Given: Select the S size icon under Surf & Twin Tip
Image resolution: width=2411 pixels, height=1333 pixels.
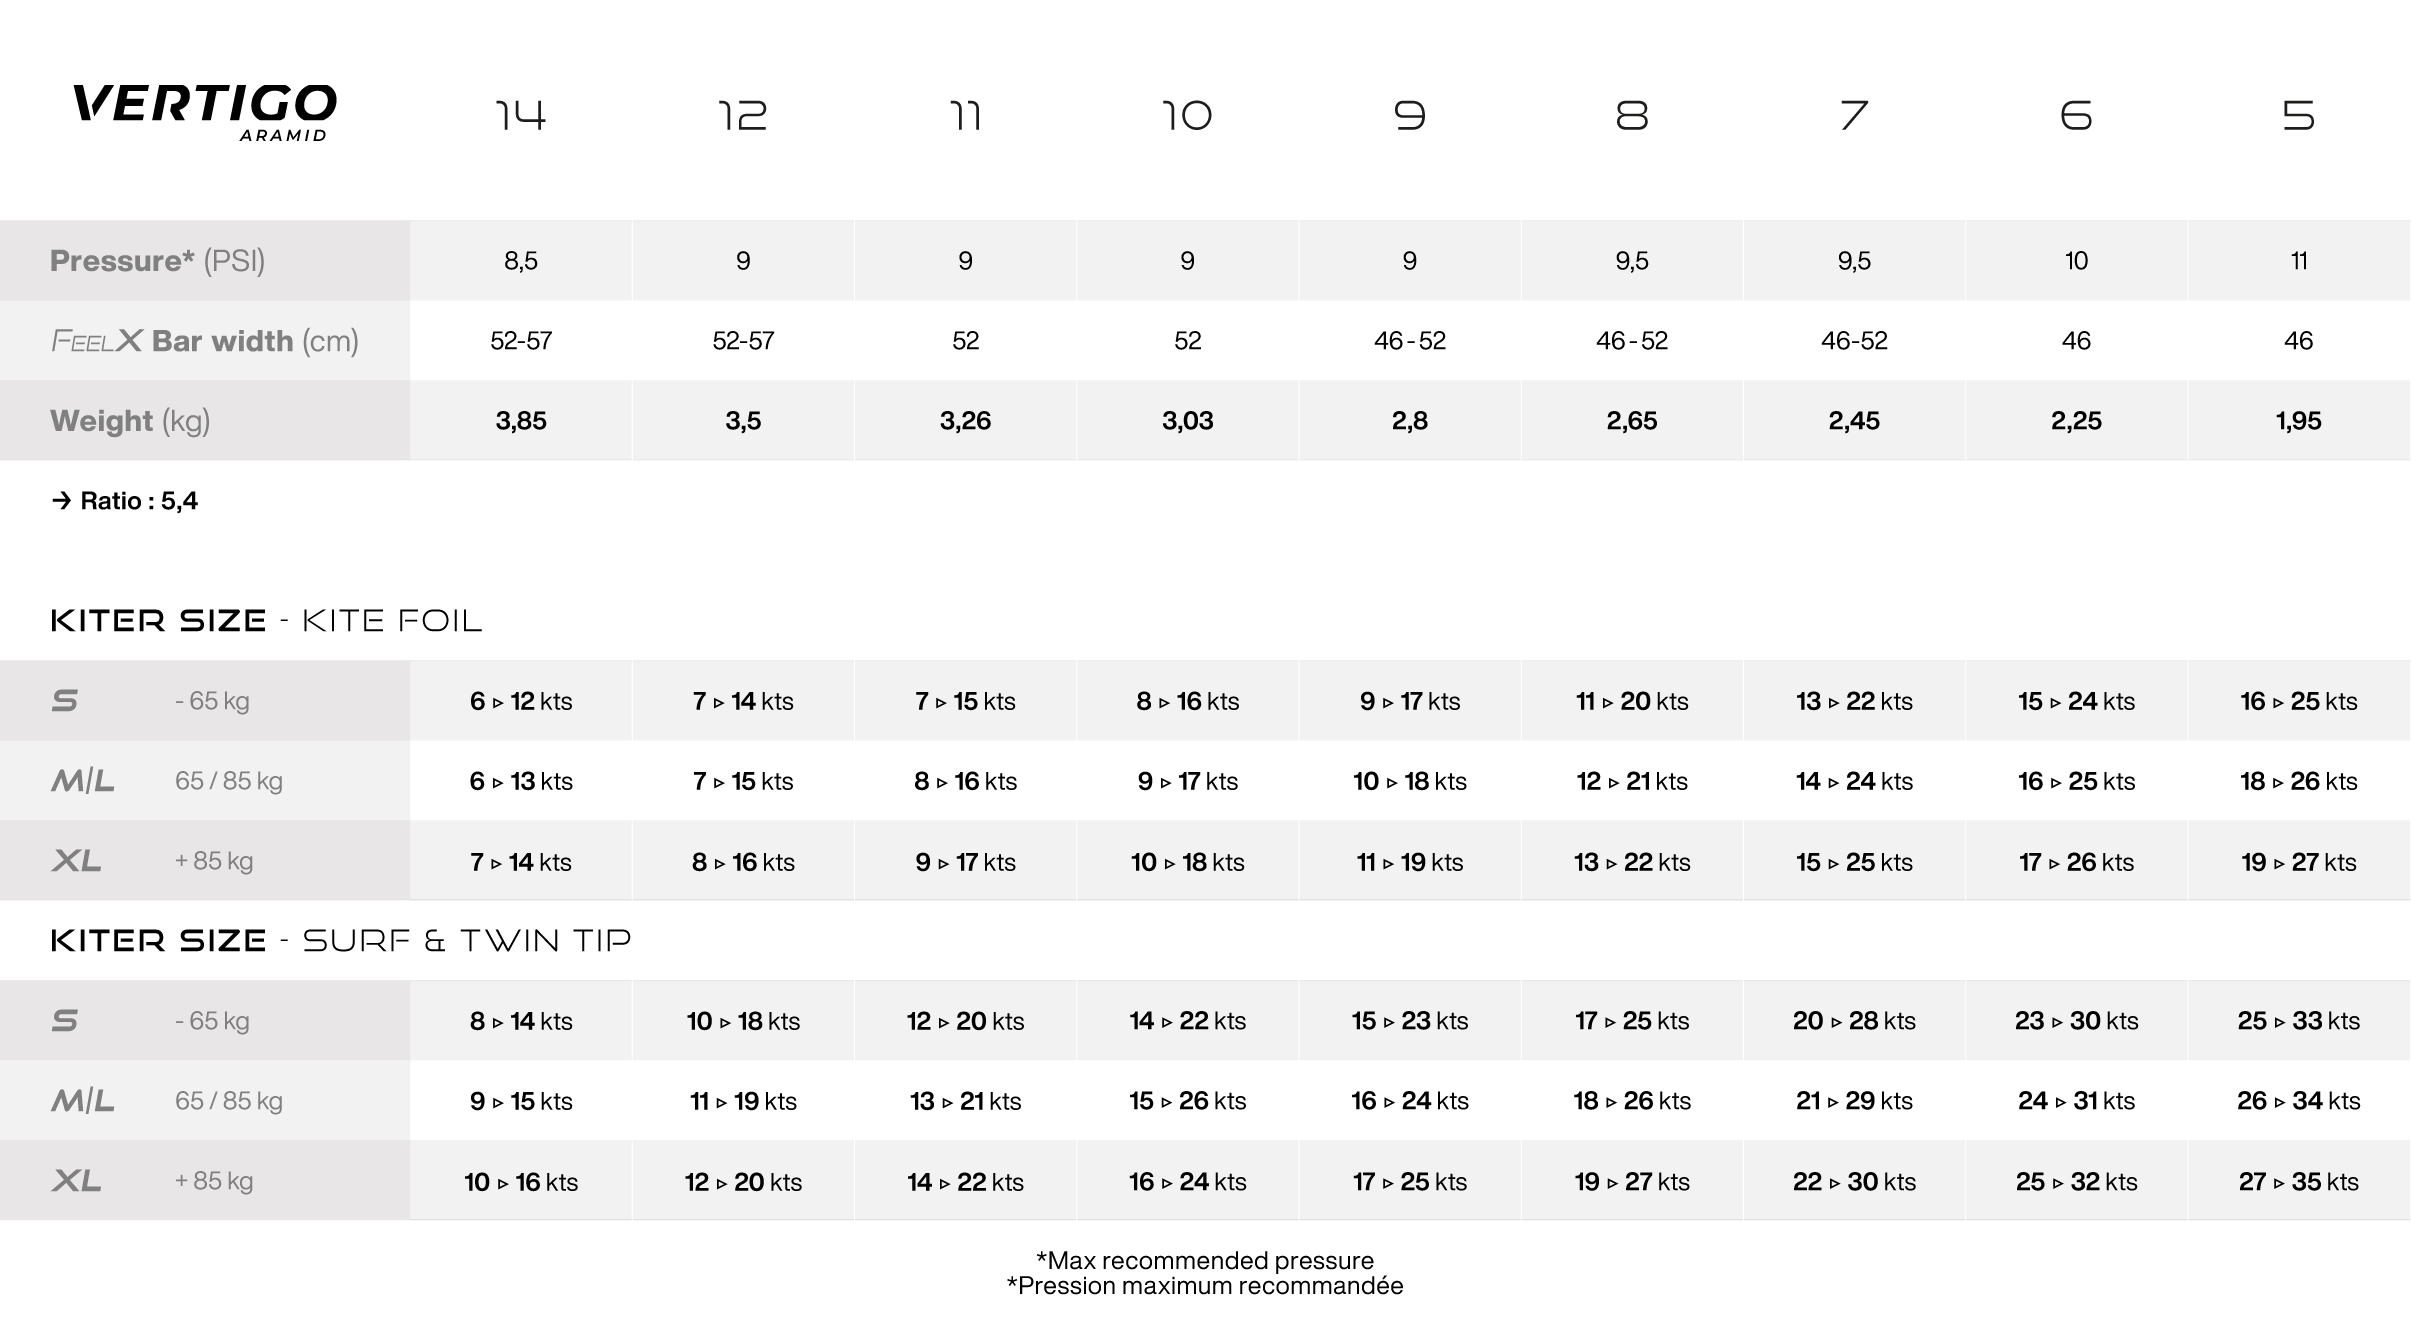Looking at the screenshot, I should (65, 1021).
